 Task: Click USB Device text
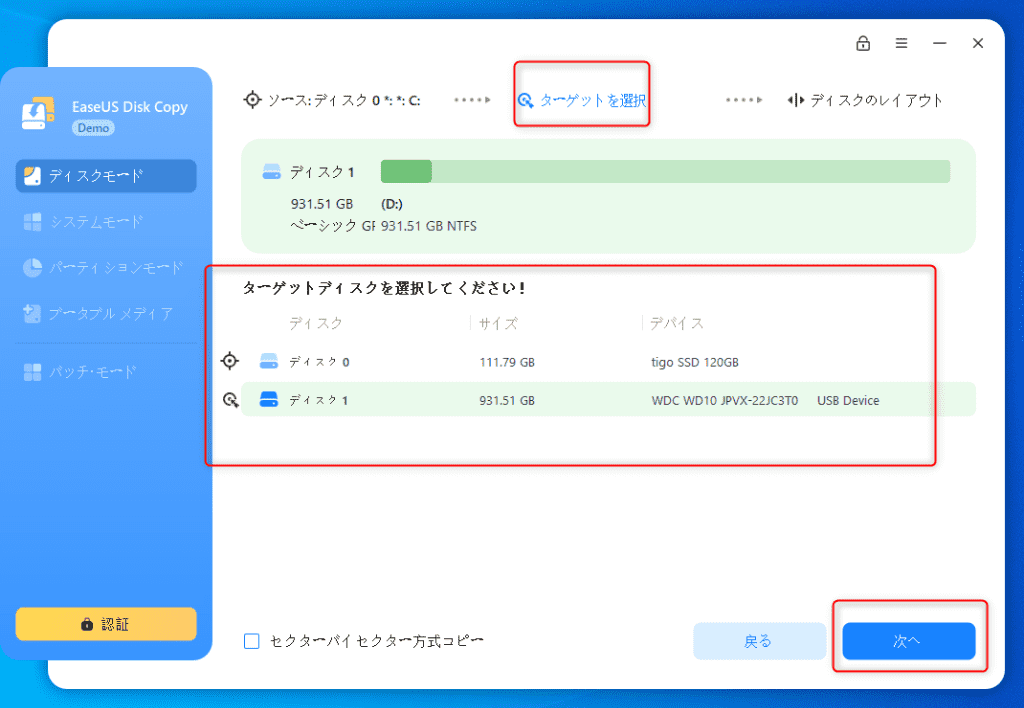click(x=848, y=400)
